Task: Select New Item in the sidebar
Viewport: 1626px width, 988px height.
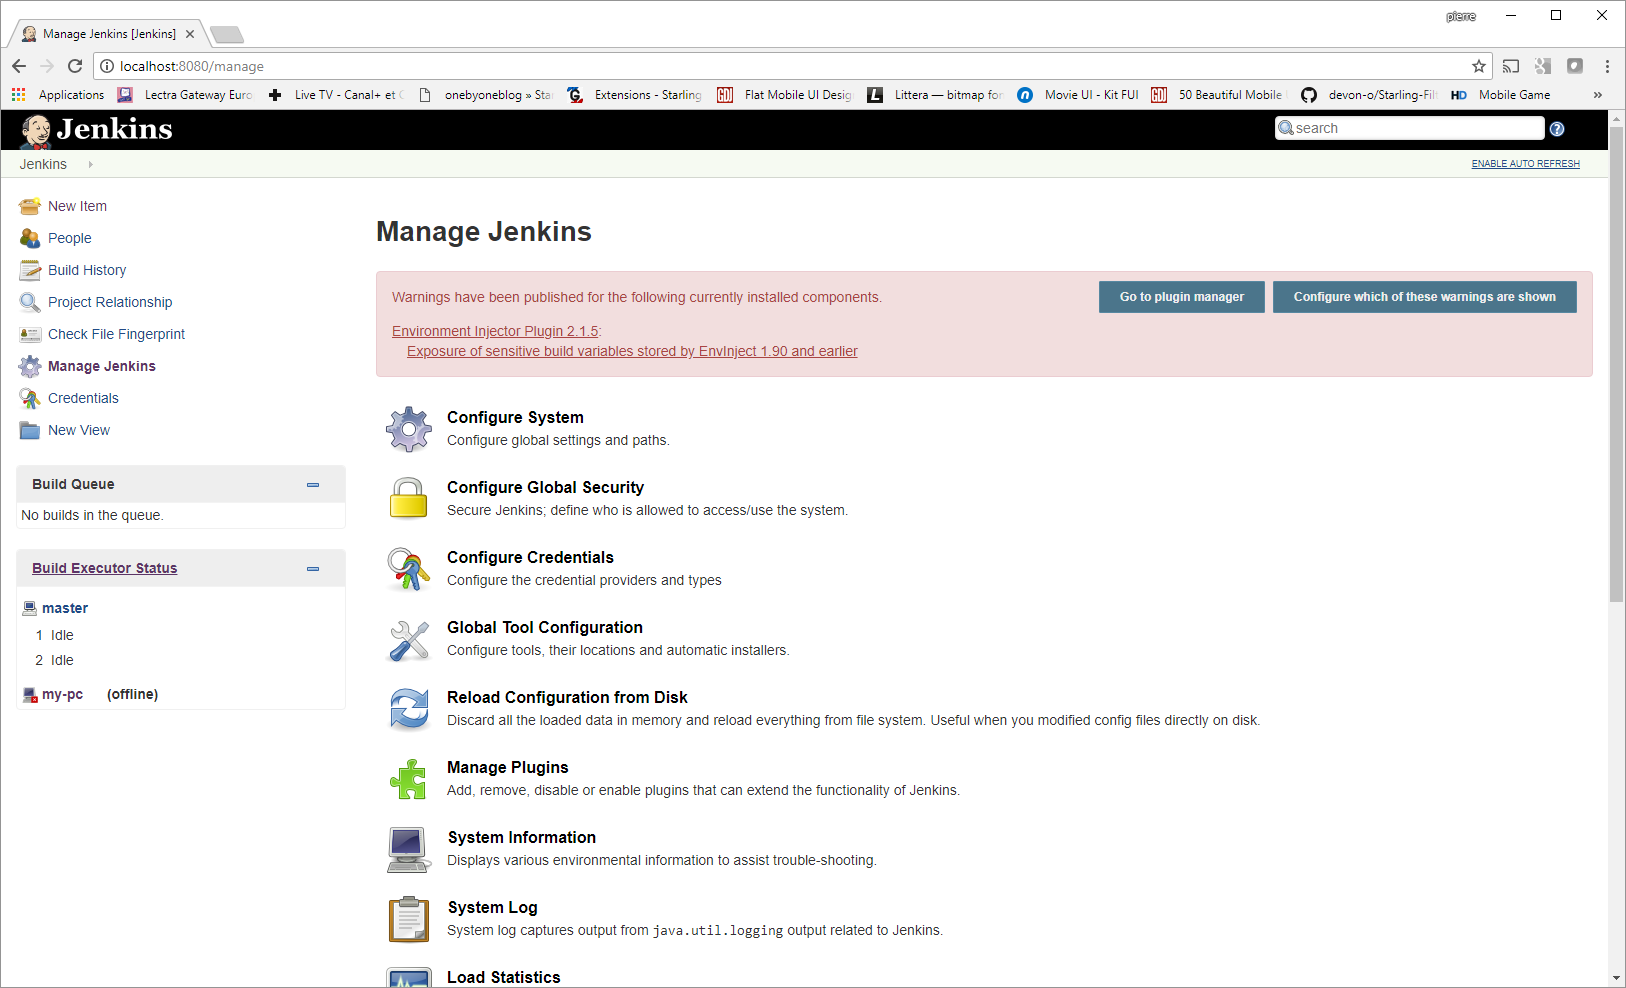Action: (77, 206)
